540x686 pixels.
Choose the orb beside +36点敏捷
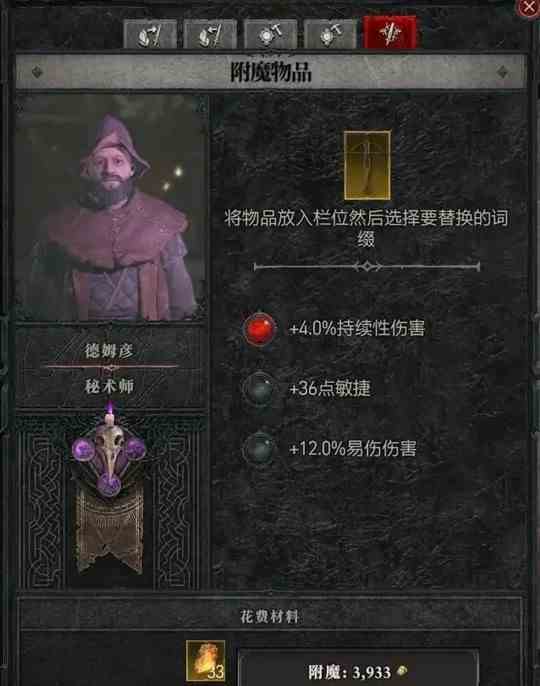point(260,388)
